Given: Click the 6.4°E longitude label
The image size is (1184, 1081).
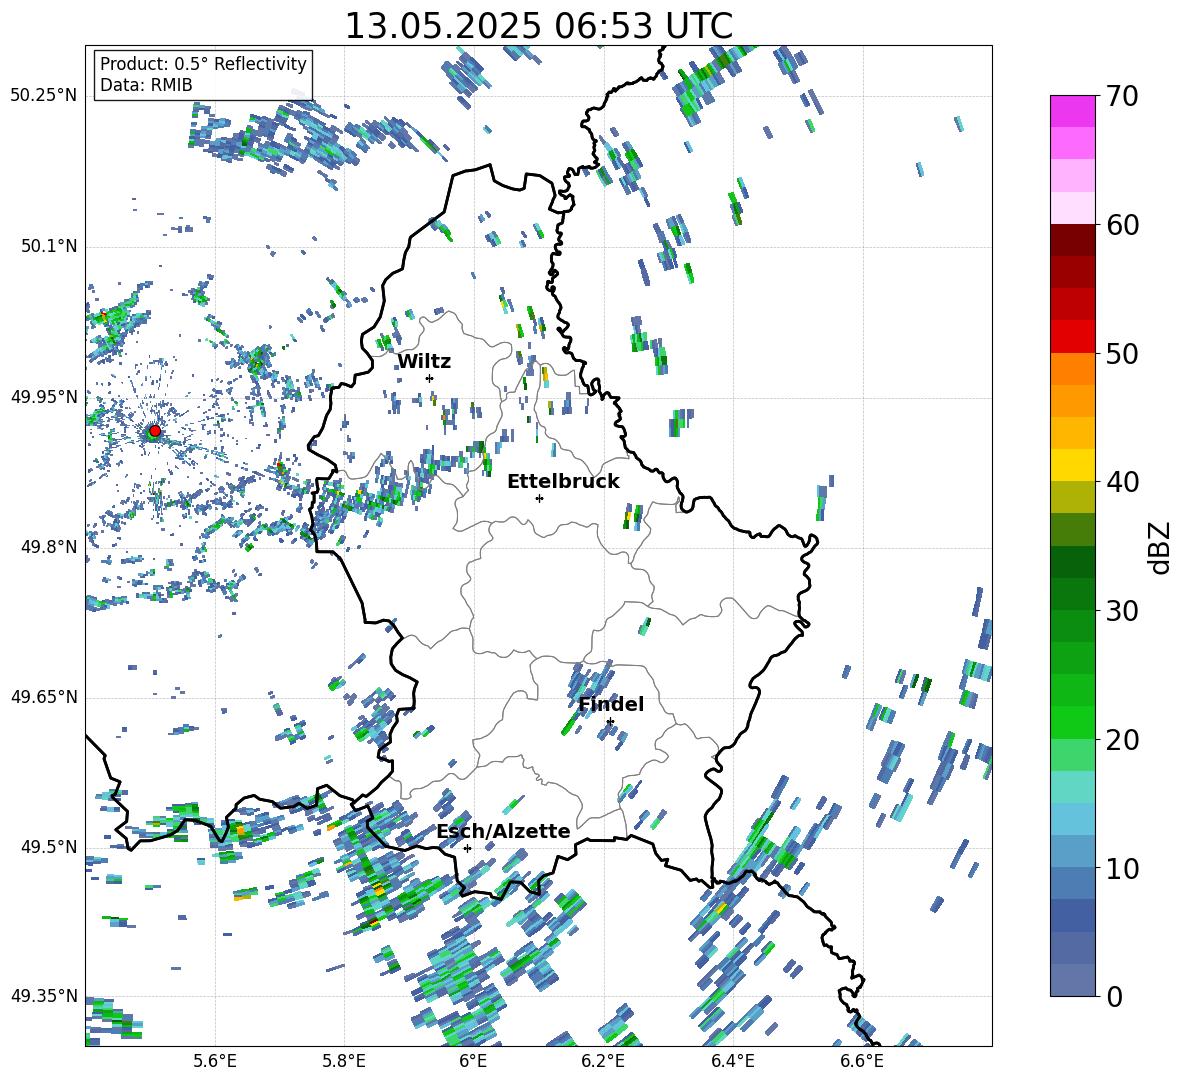Looking at the screenshot, I should tap(732, 1062).
